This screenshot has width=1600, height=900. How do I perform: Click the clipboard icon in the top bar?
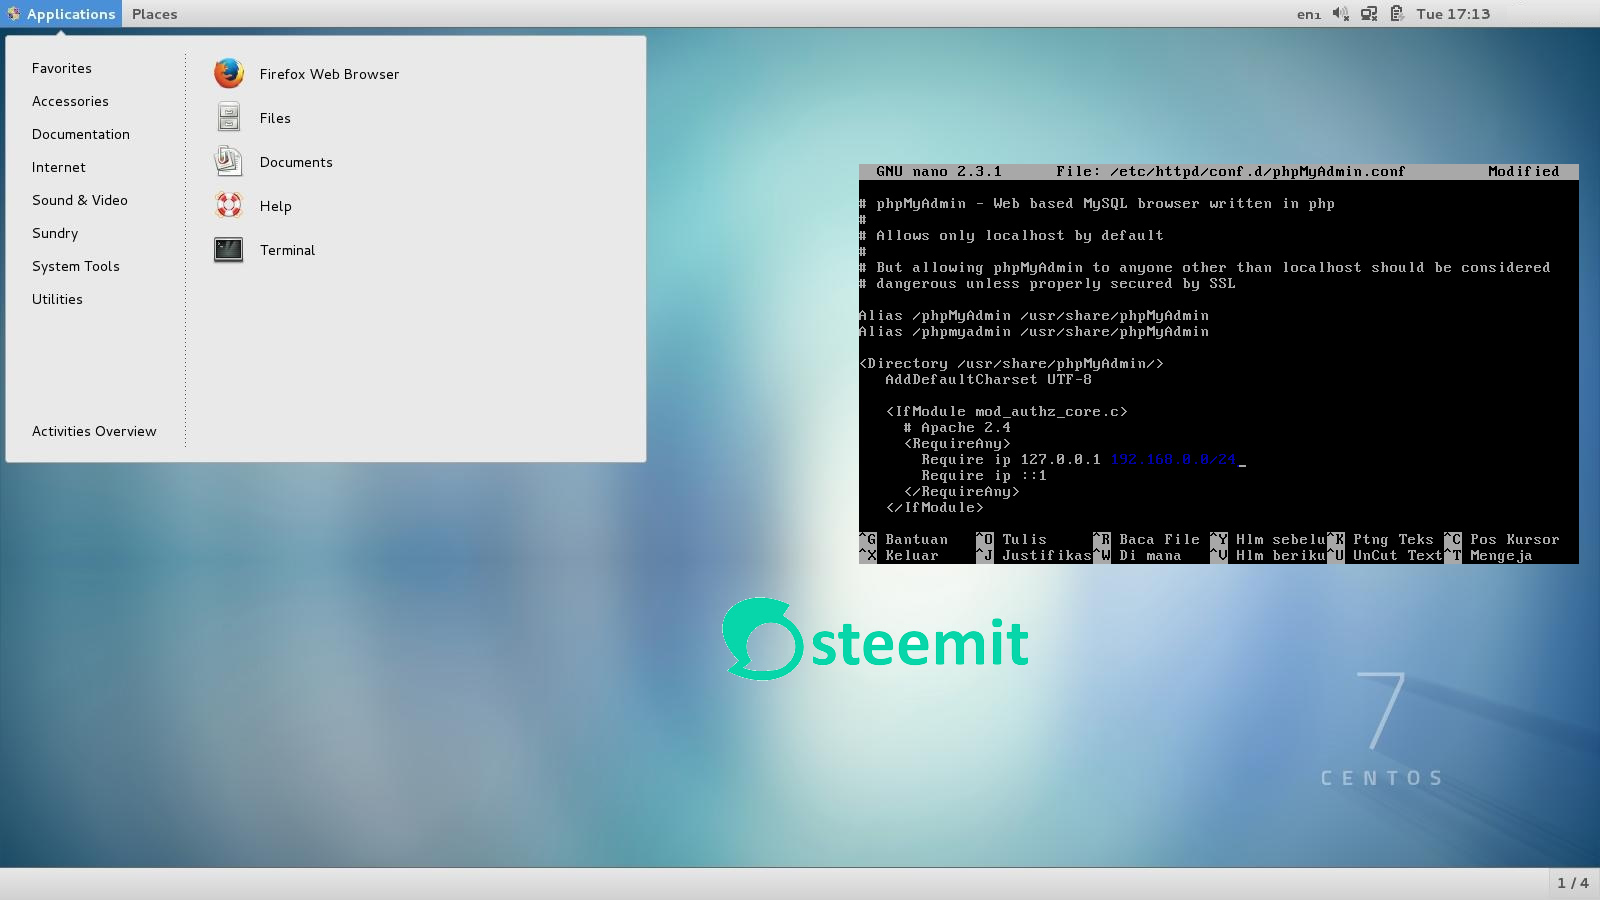tap(1397, 13)
